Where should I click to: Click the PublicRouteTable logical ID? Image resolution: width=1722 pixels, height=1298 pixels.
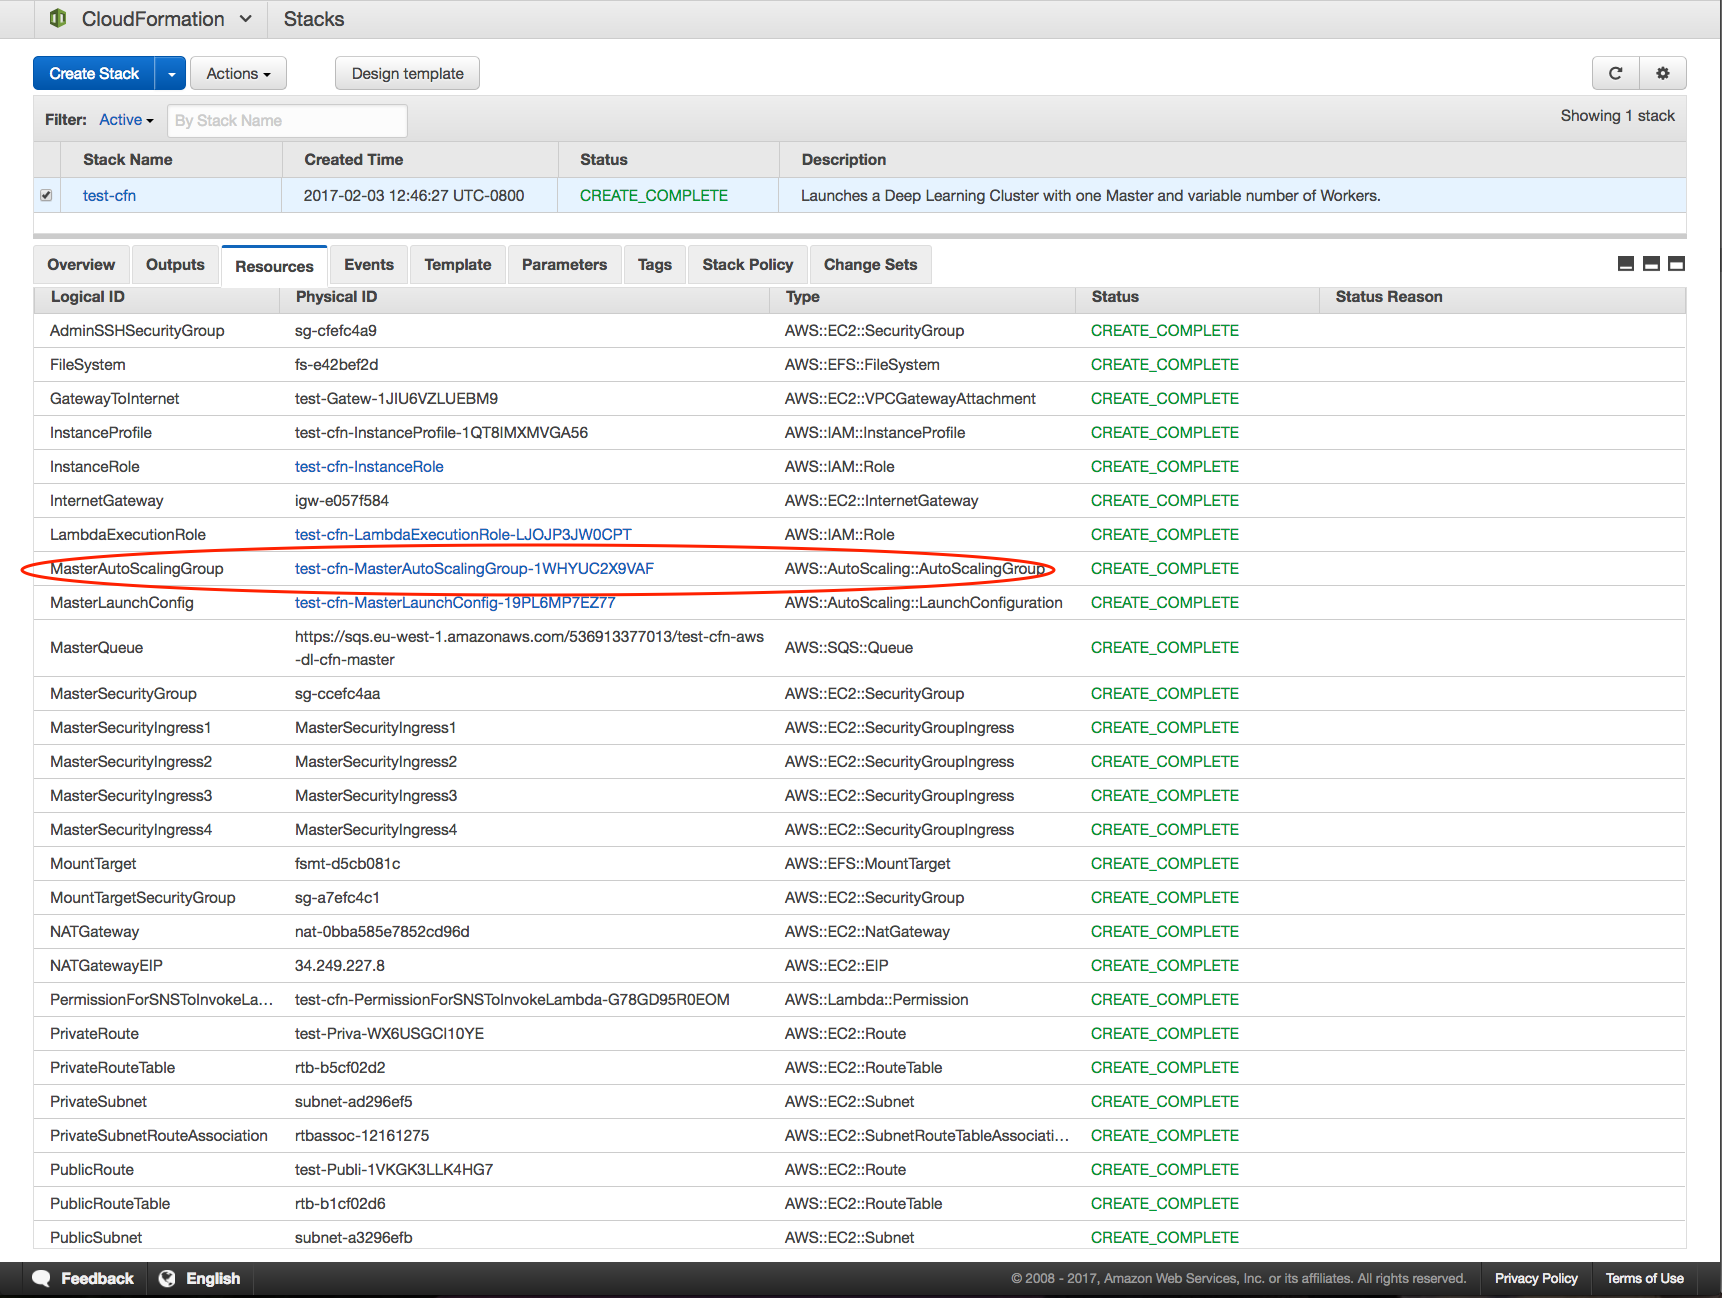pos(110,1204)
